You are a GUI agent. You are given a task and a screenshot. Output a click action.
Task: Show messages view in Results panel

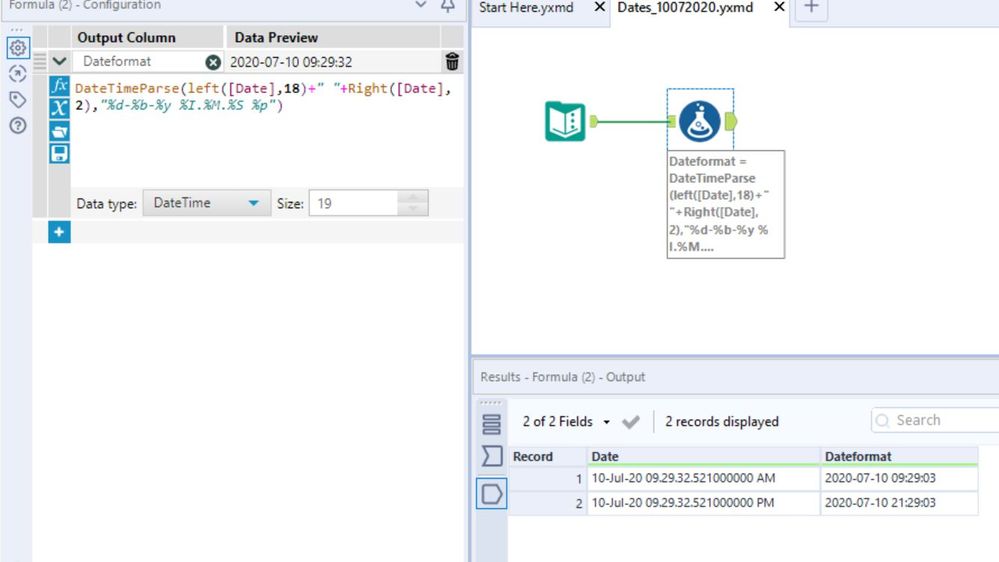point(491,424)
